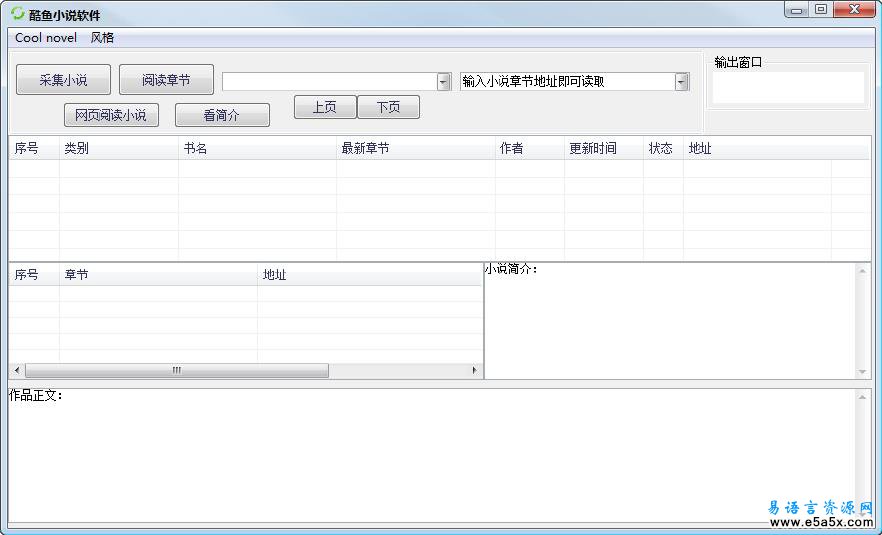Click the 作者 column header
The image size is (882, 535).
tap(530, 148)
